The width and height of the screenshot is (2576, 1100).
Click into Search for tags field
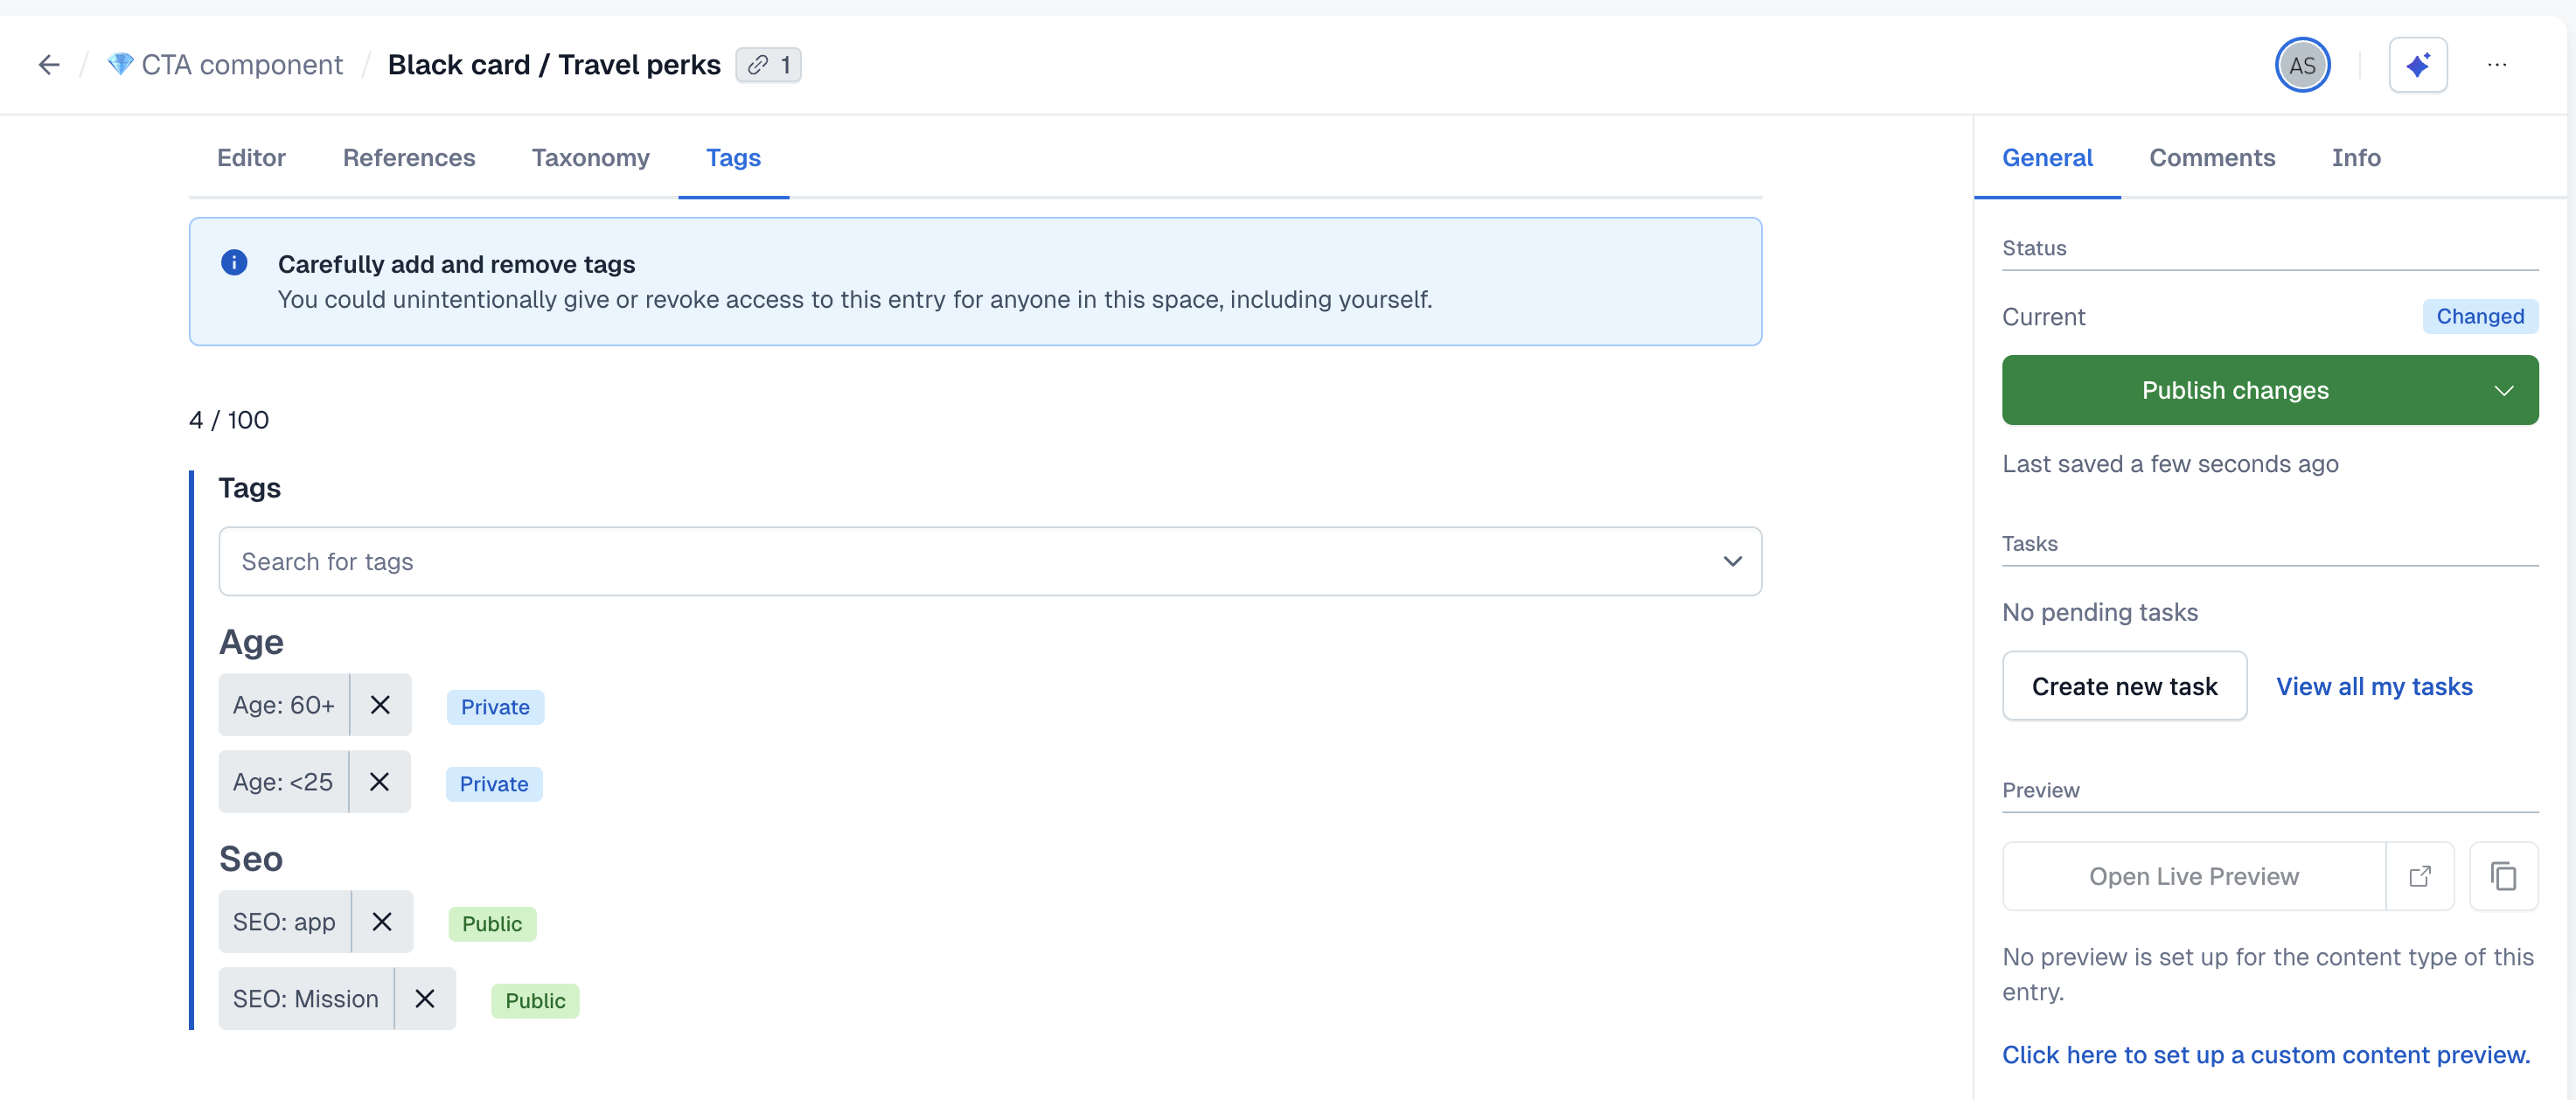click(960, 562)
